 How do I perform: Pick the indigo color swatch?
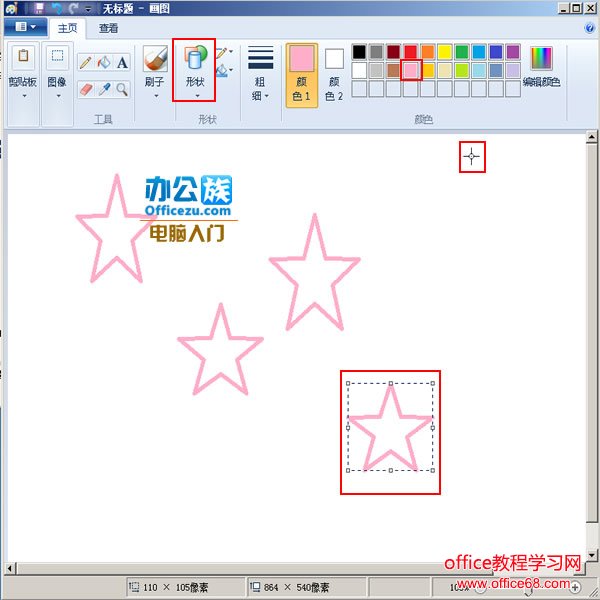(496, 52)
